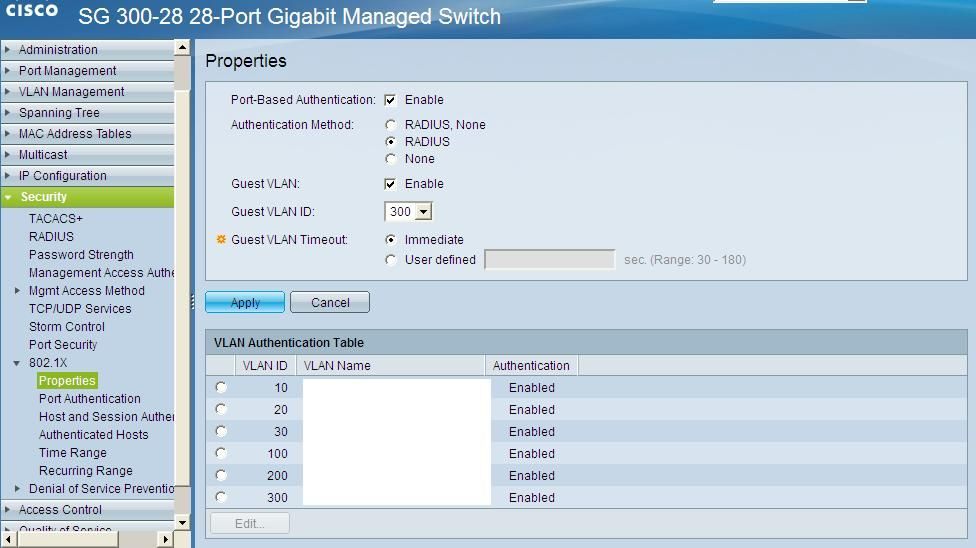This screenshot has width=976, height=548.
Task: Open the Password Strength page
Action: (81, 255)
